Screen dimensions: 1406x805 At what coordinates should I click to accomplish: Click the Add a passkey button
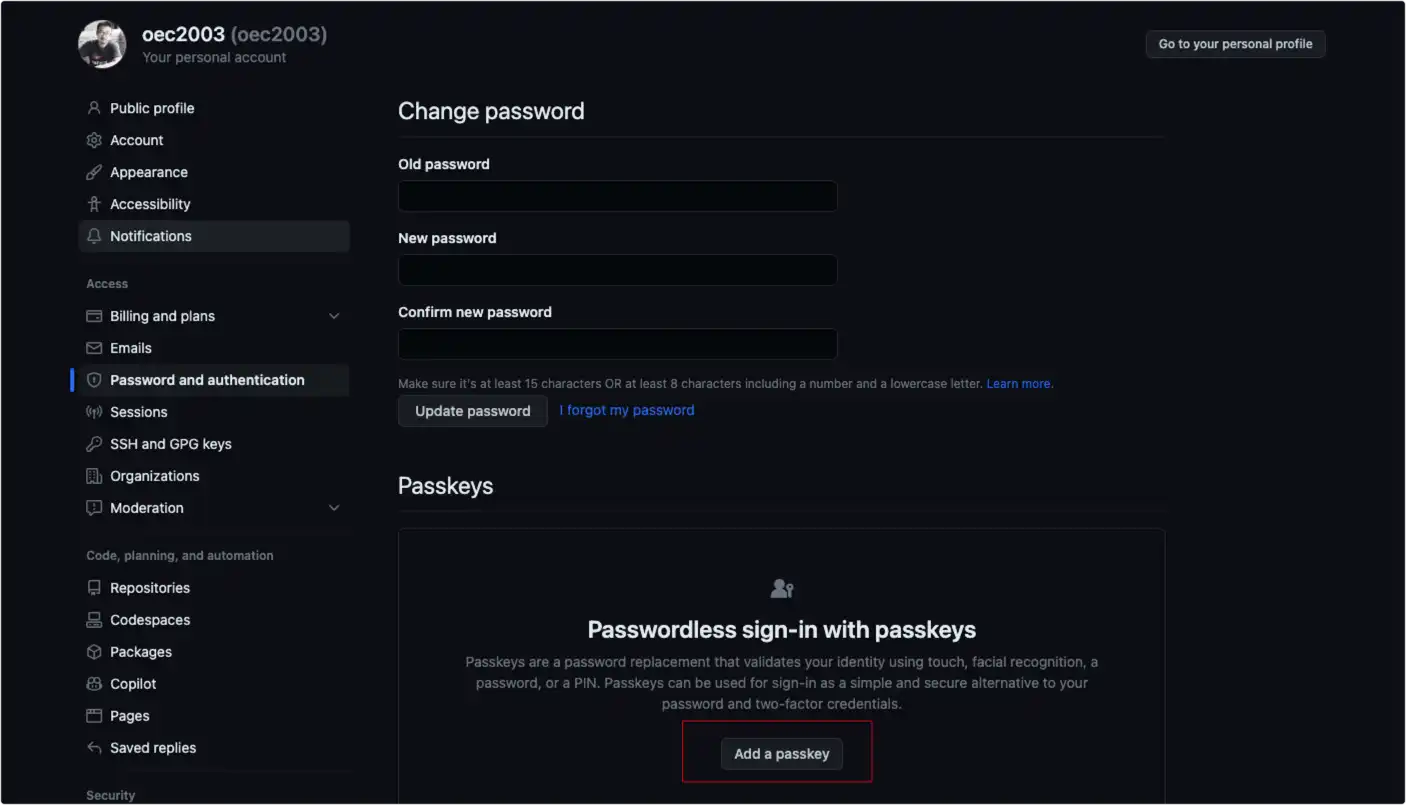coord(781,754)
